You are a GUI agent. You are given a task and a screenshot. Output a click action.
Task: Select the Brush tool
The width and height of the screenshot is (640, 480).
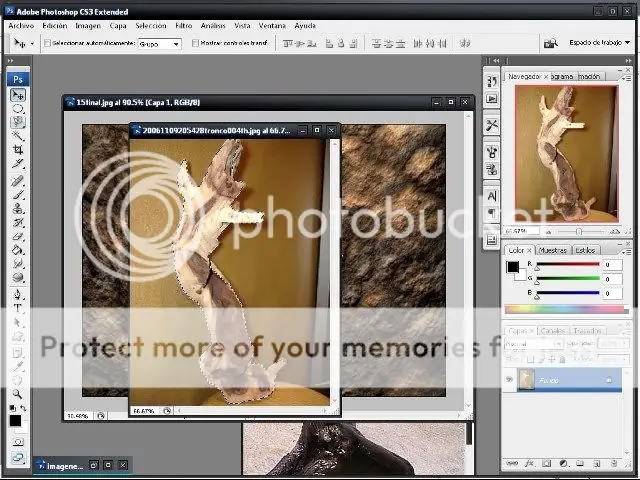(x=18, y=195)
